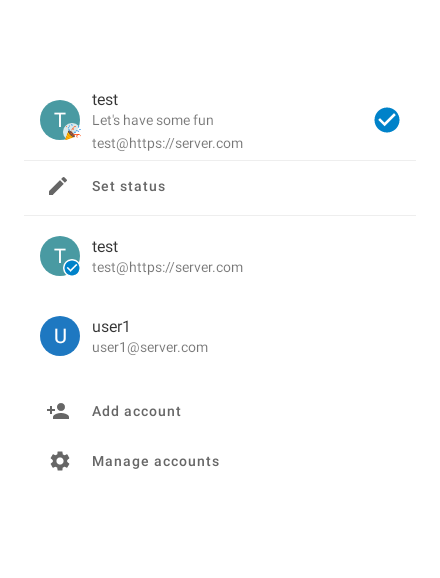Click the top test@https://server.com address
Screen dimensions: 440x578
(x=167, y=143)
